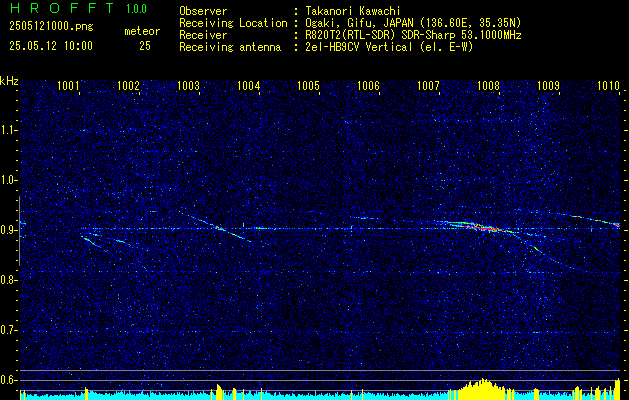Click the 1.1 kHz frequency label
Viewport: 629px width, 400px height.
tap(8, 130)
